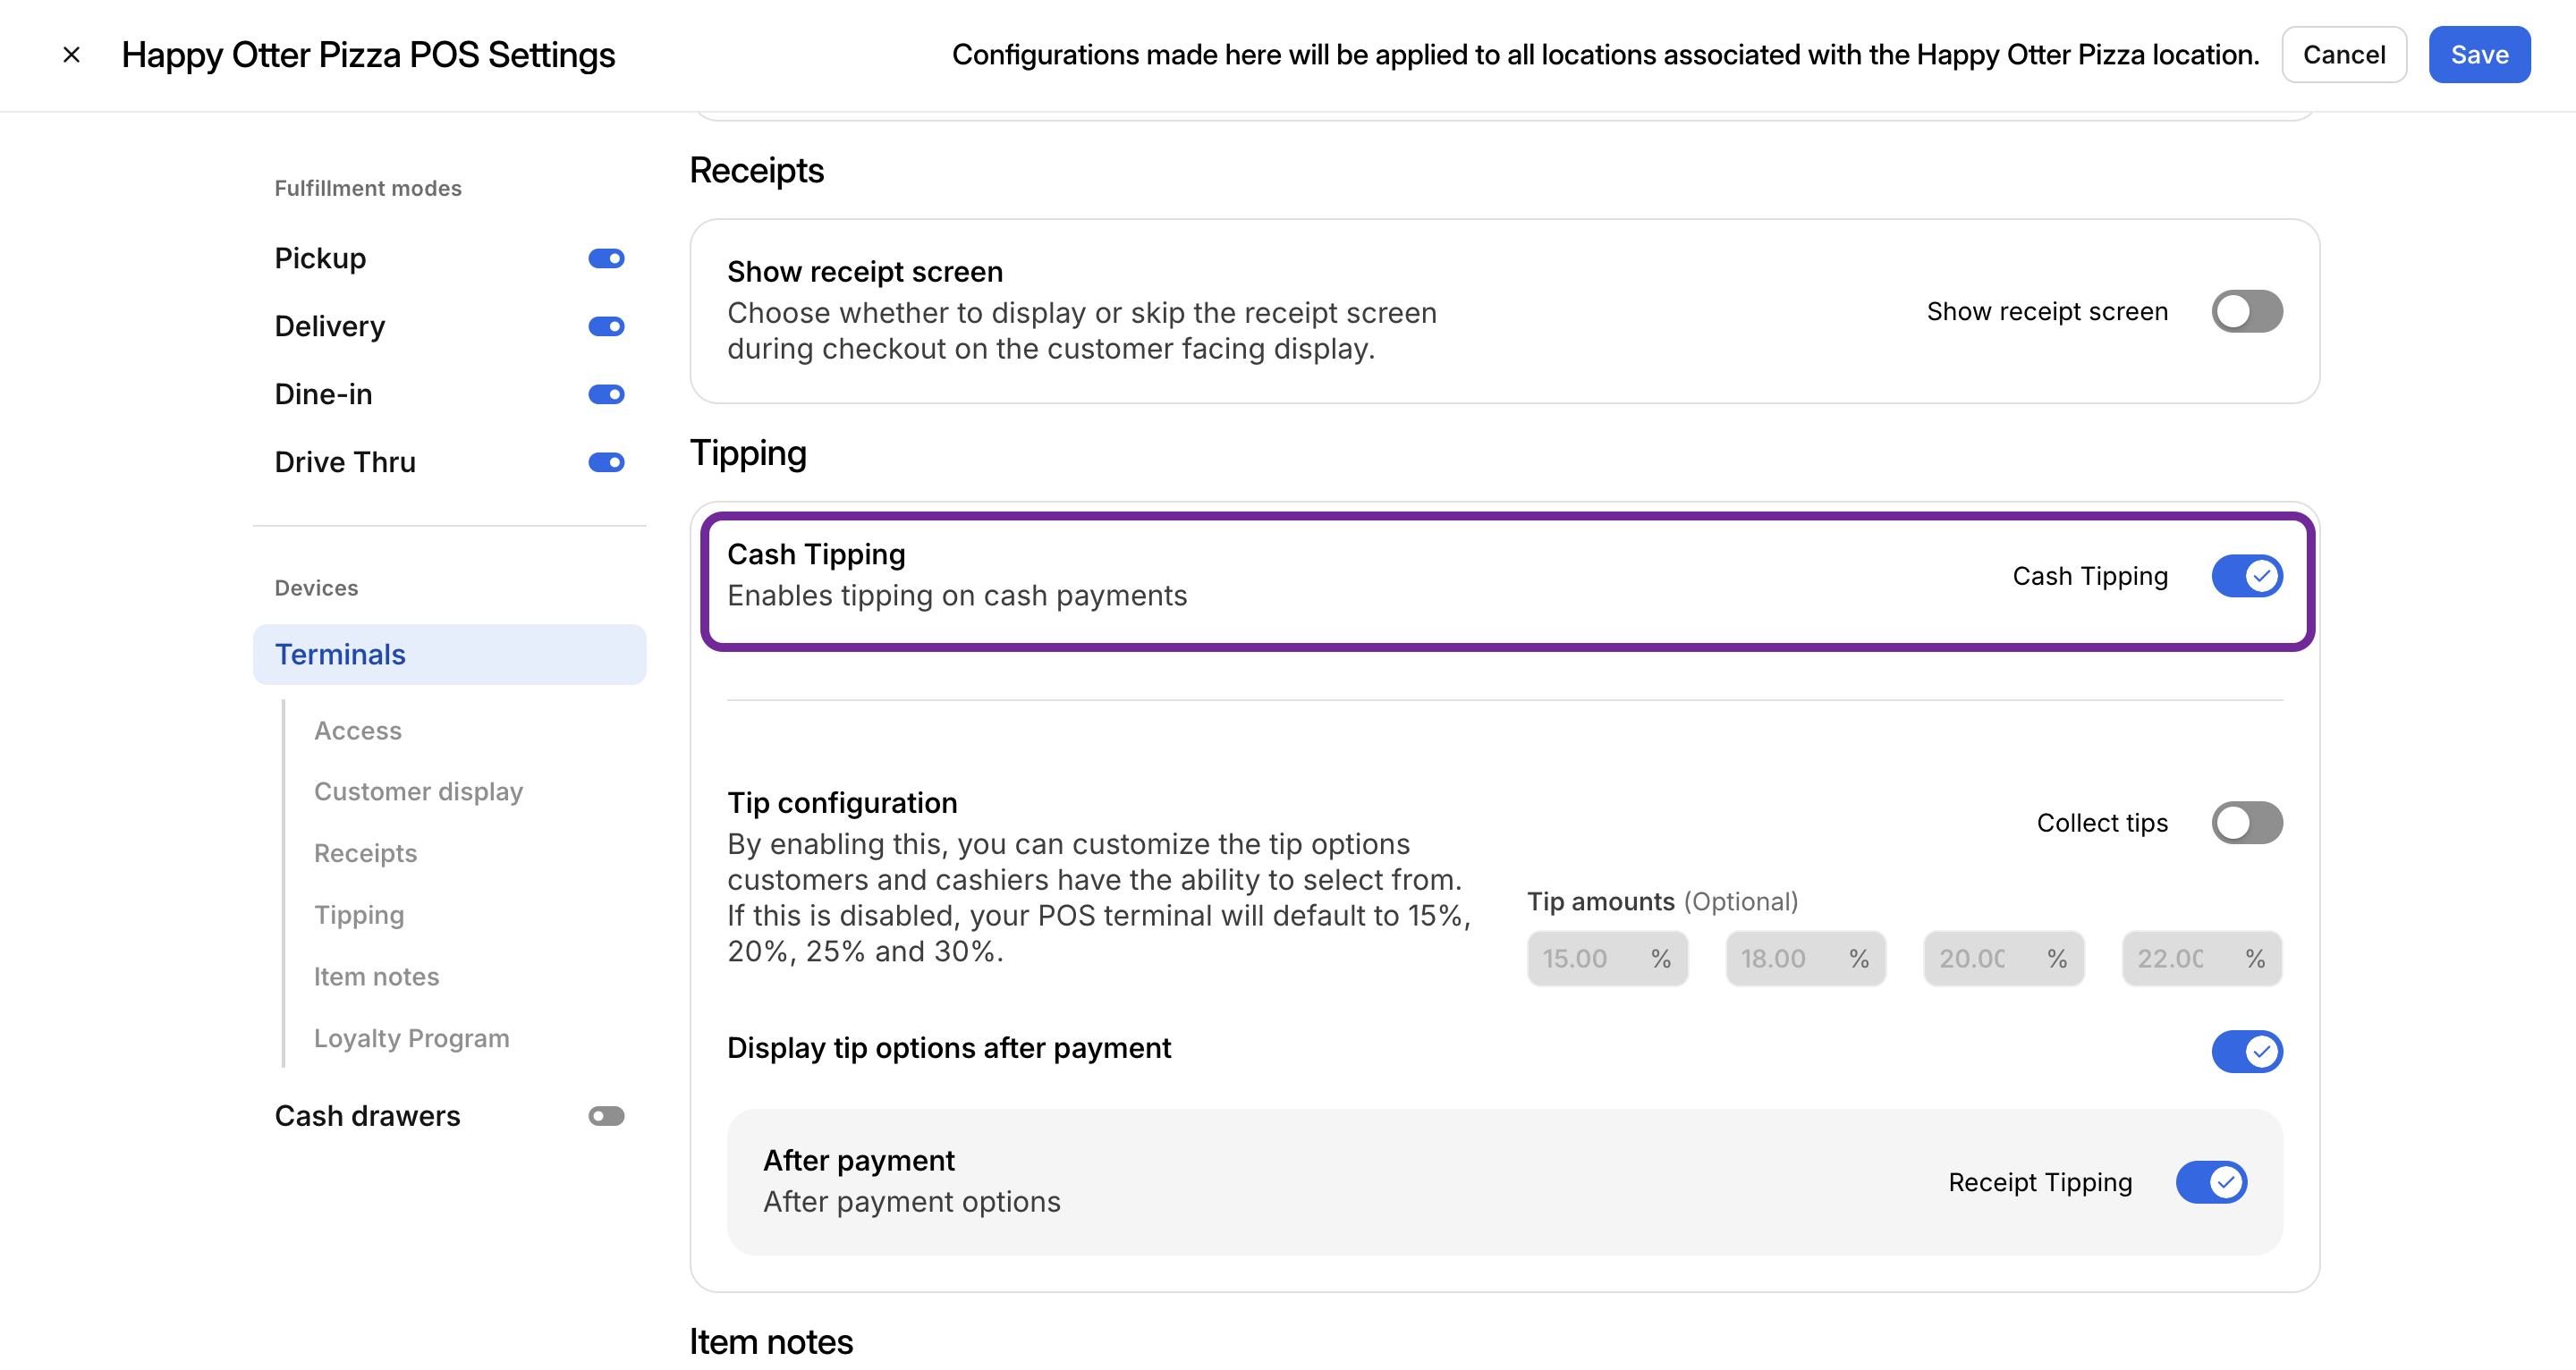
Task: Select Item notes in sidebar
Action: (376, 977)
